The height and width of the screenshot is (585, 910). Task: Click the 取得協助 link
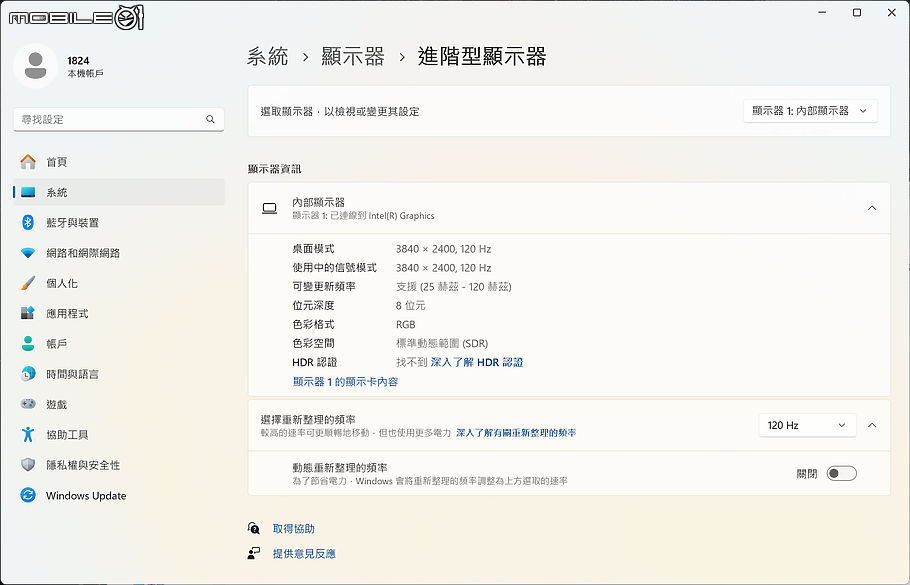[294, 529]
